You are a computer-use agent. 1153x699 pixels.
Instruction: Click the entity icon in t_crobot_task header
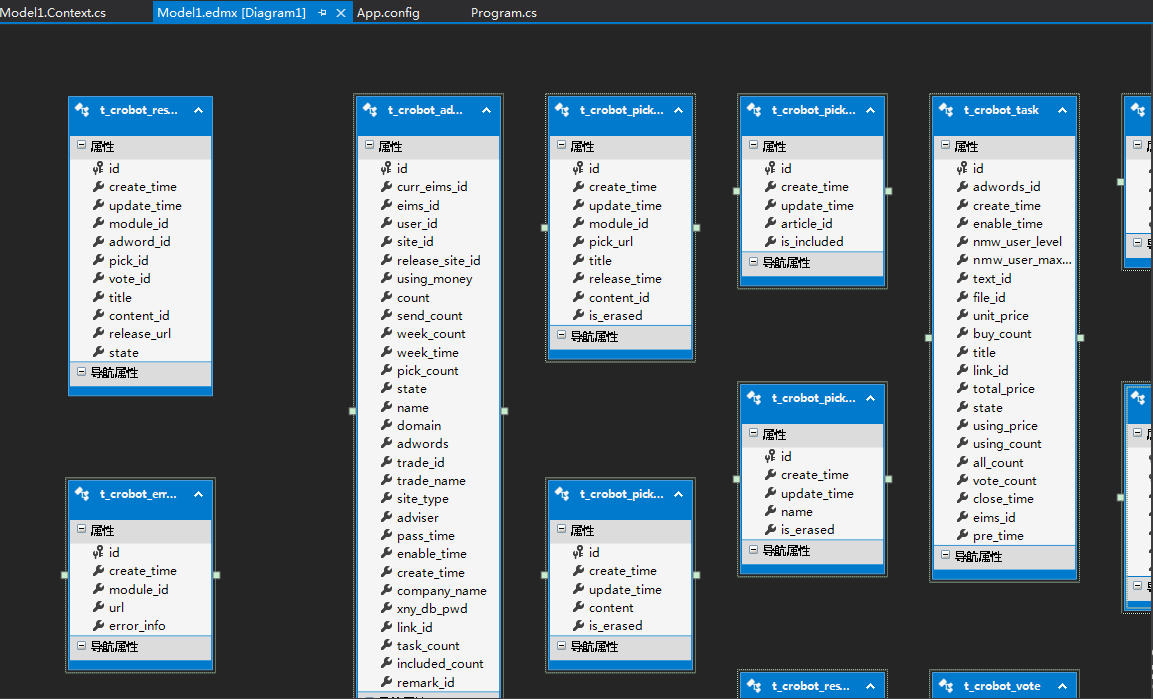coord(946,110)
